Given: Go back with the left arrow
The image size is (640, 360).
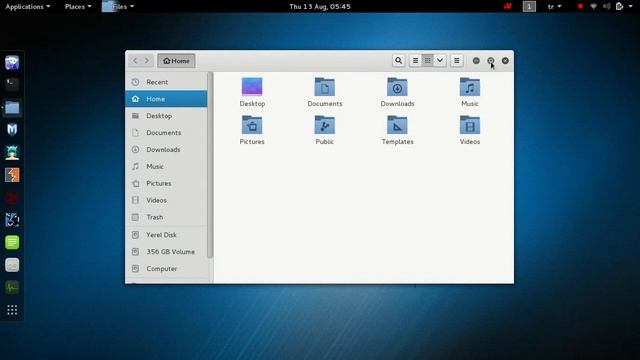Looking at the screenshot, I should click(x=135, y=61).
